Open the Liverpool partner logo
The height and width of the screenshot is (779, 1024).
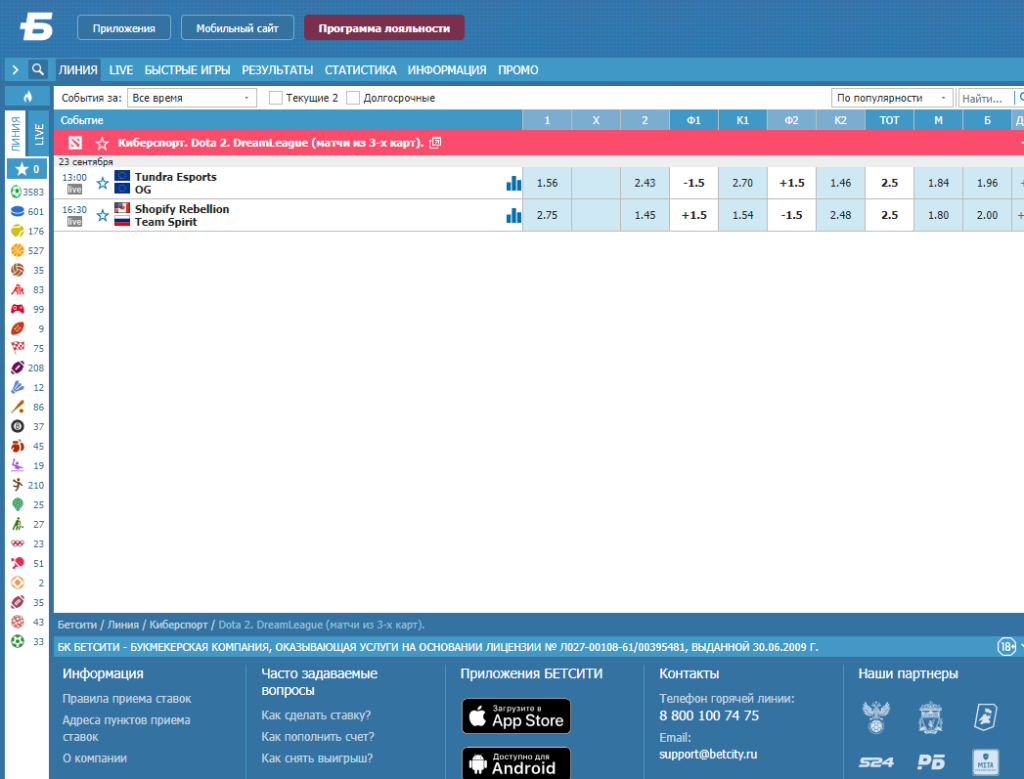[931, 718]
